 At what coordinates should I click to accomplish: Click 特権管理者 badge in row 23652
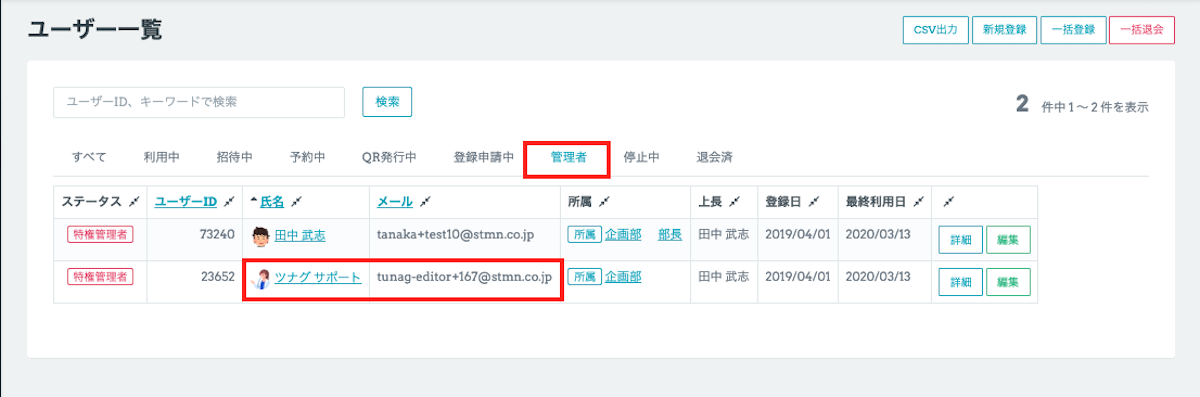(x=101, y=277)
